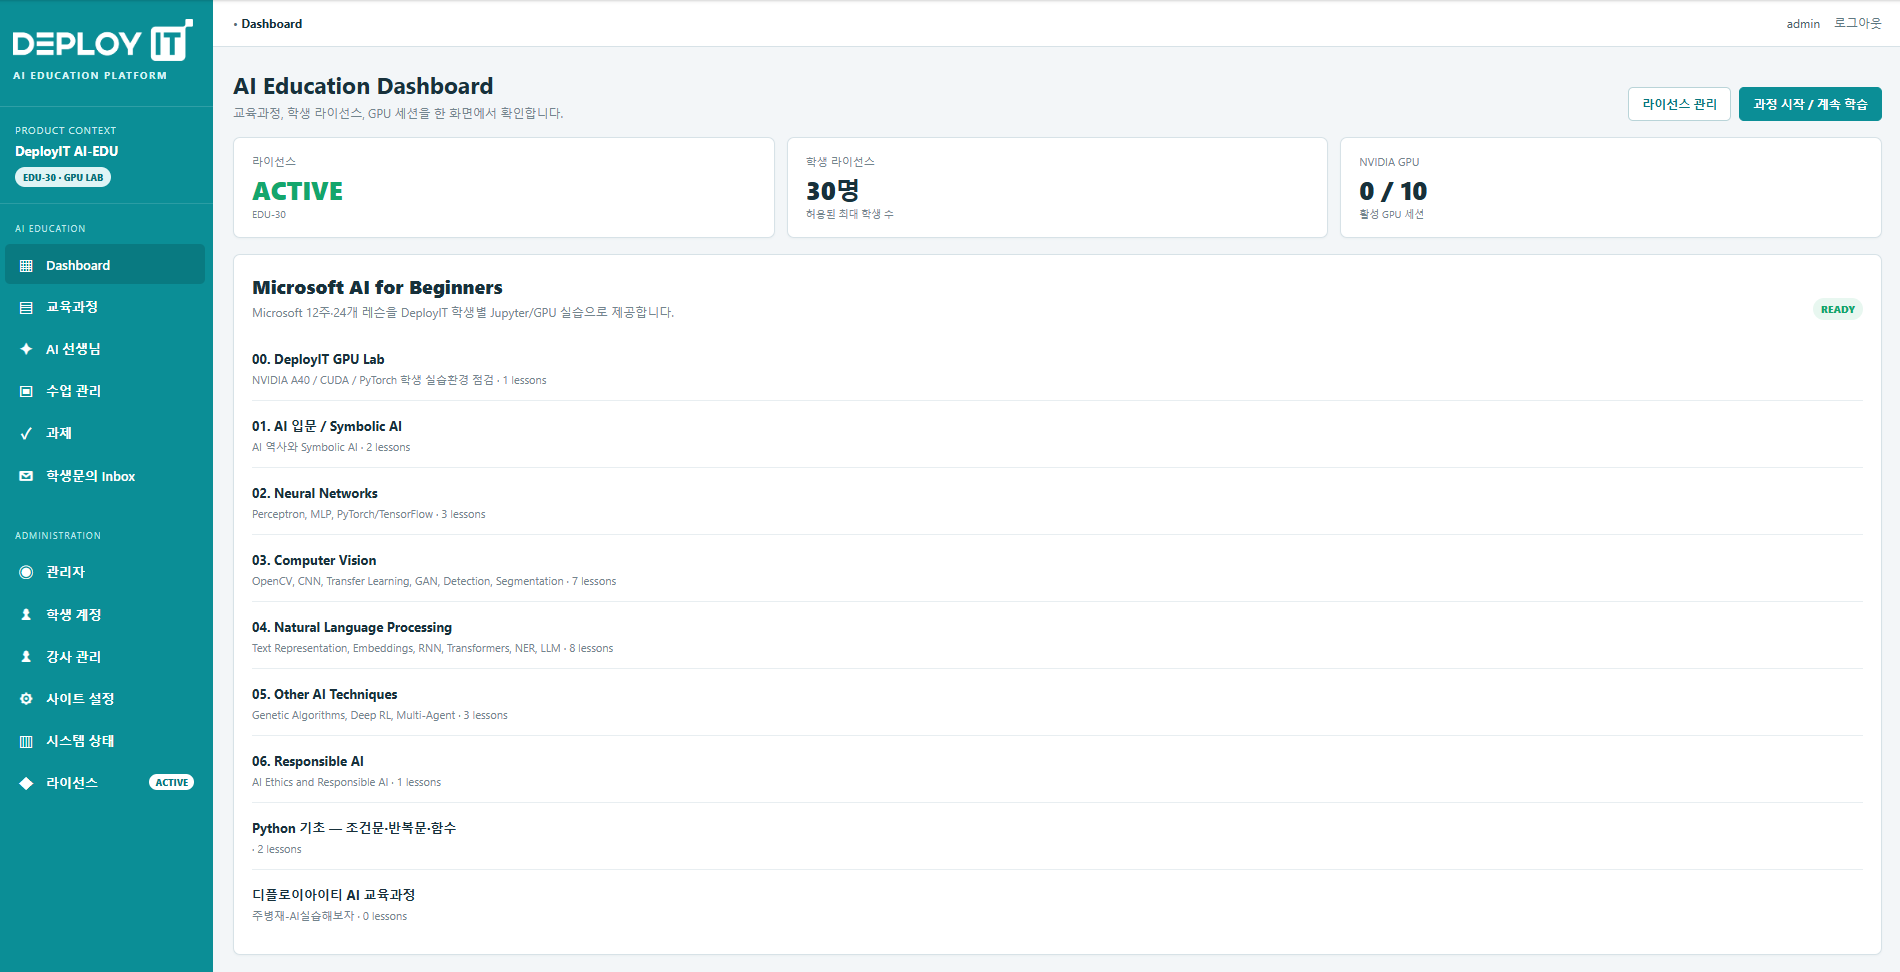Click the ACTIVE badge beside 라이선스
Screen dimensions: 1900x972
172,783
